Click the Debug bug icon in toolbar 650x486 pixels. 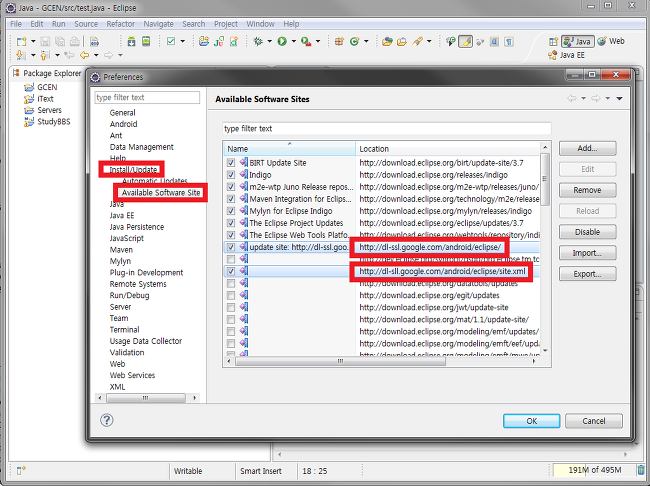click(x=258, y=41)
